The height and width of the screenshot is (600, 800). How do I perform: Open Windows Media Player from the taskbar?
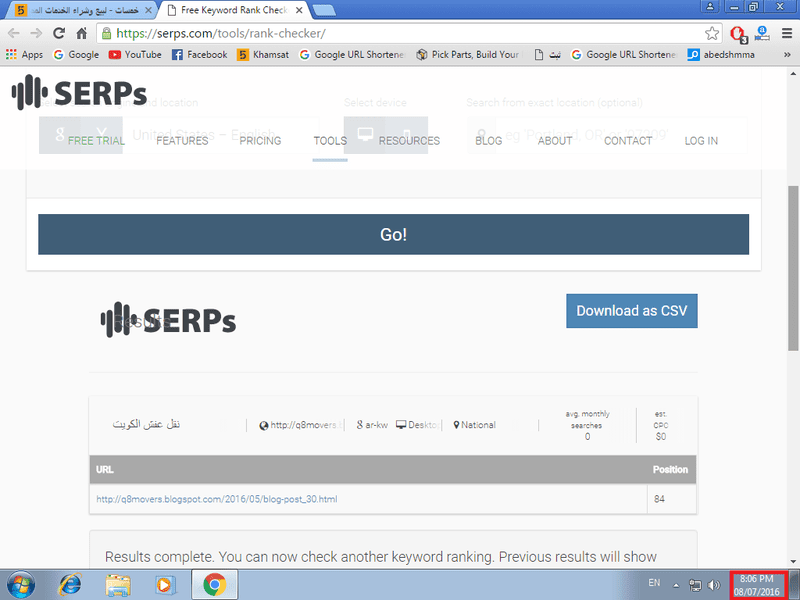(x=165, y=585)
